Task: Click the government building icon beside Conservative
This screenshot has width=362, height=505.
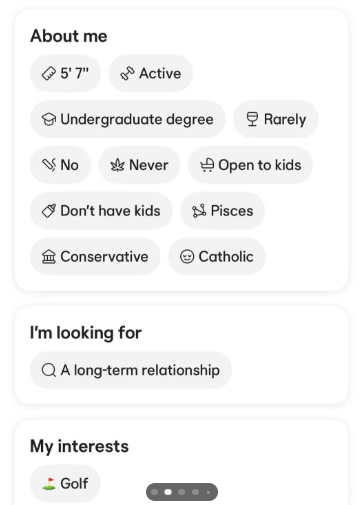Action: point(49,257)
